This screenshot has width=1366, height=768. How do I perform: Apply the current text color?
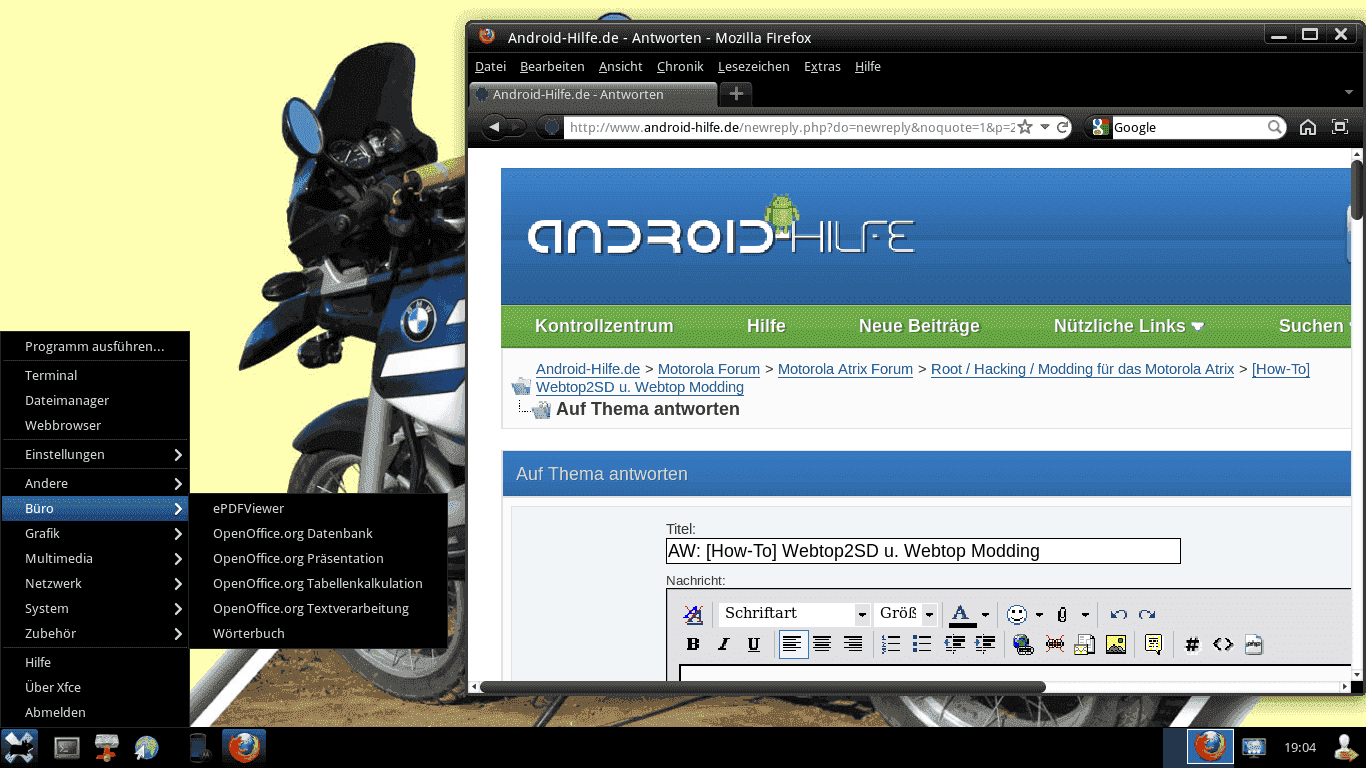(962, 614)
